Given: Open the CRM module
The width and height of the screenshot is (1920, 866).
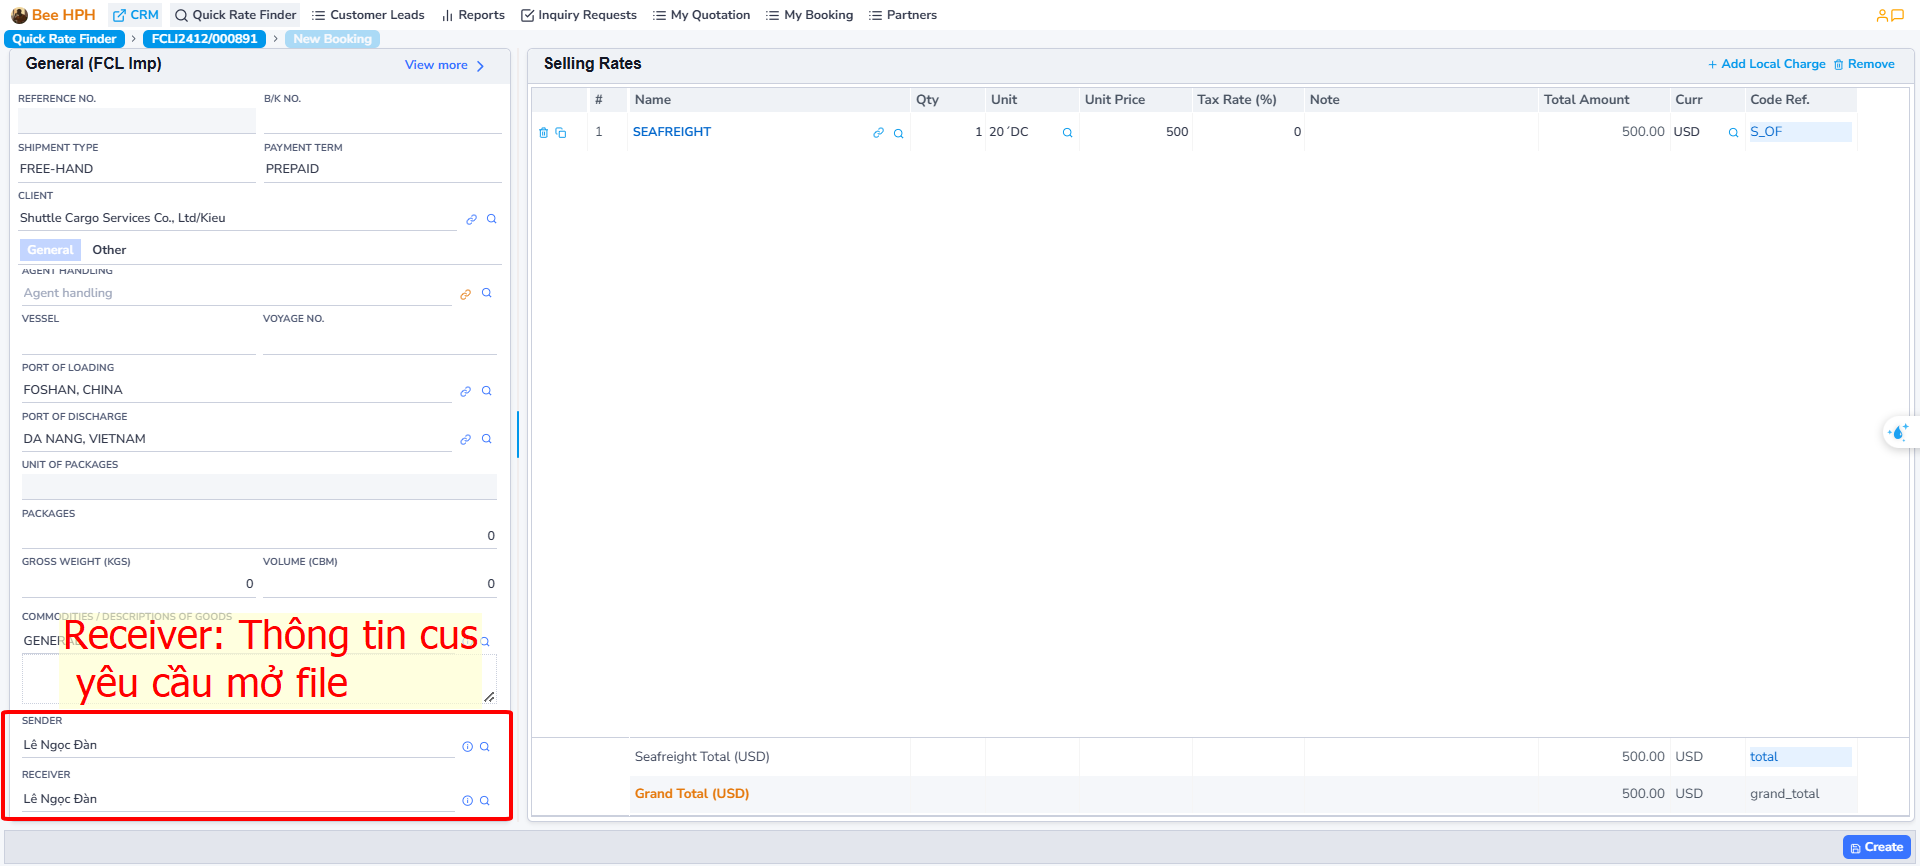Looking at the screenshot, I should click(x=136, y=15).
